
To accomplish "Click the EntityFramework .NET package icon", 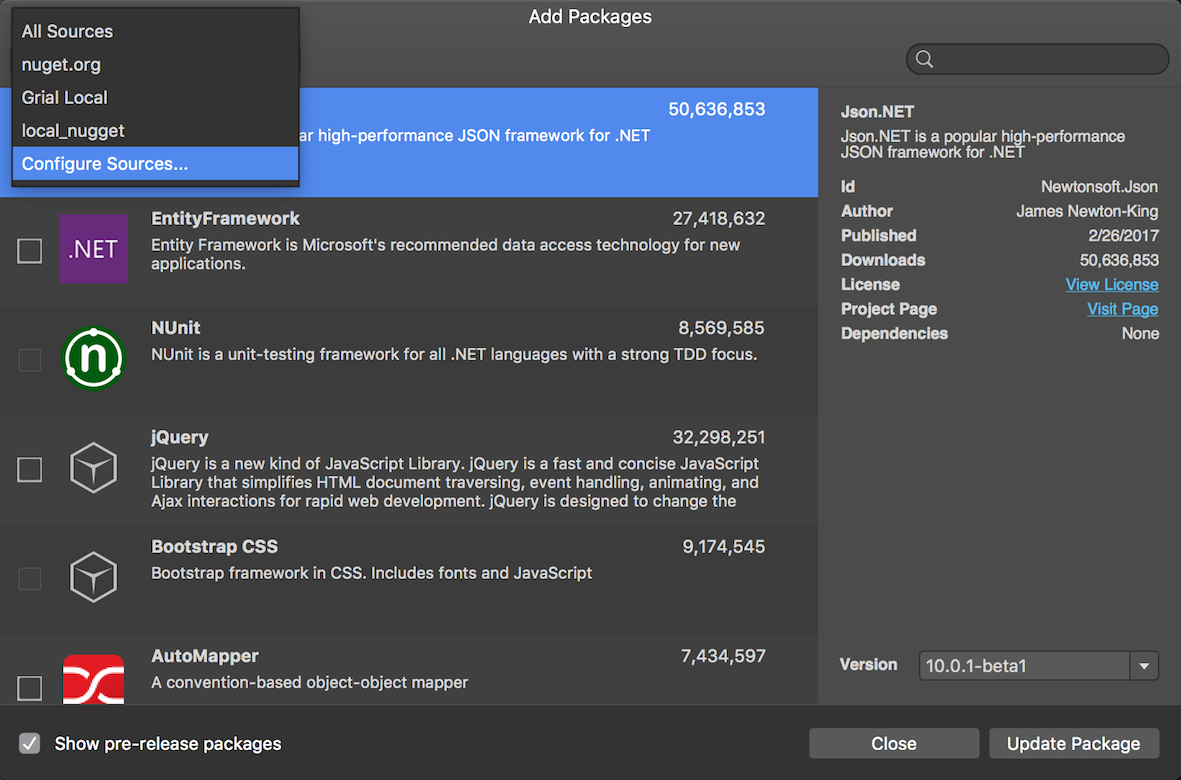I will (93, 249).
